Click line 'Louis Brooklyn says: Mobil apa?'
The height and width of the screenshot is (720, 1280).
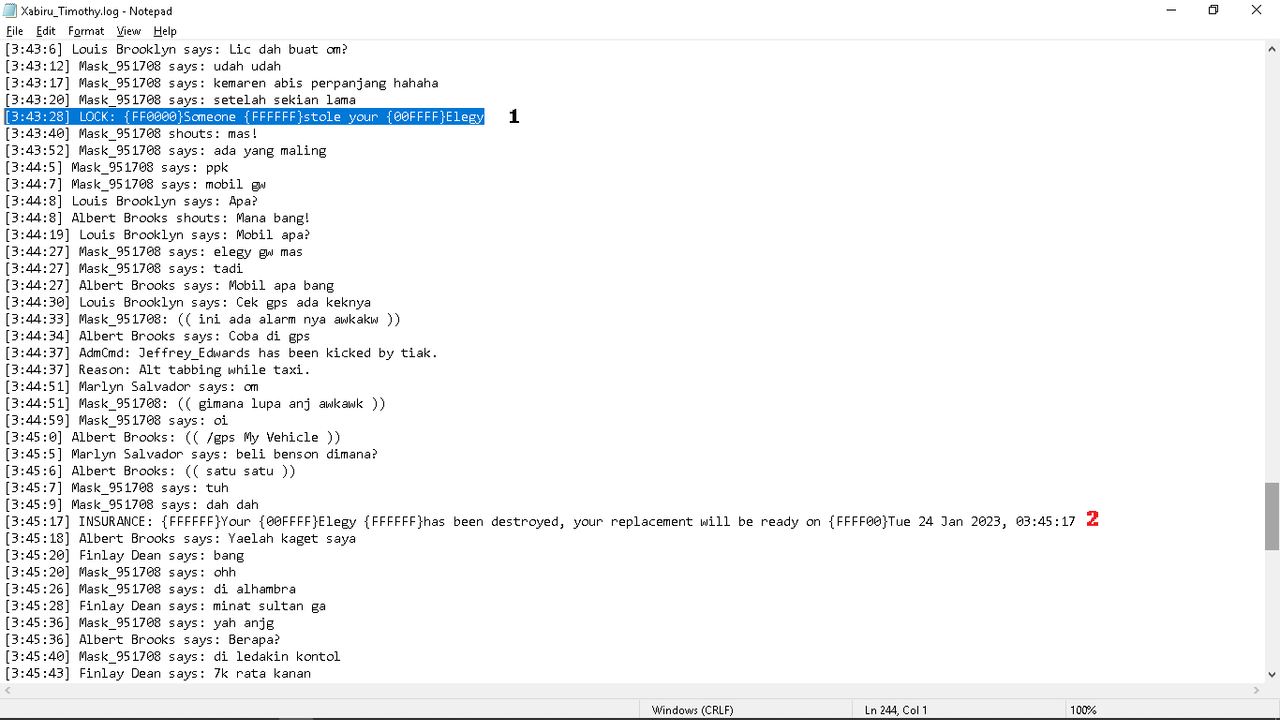(x=157, y=235)
